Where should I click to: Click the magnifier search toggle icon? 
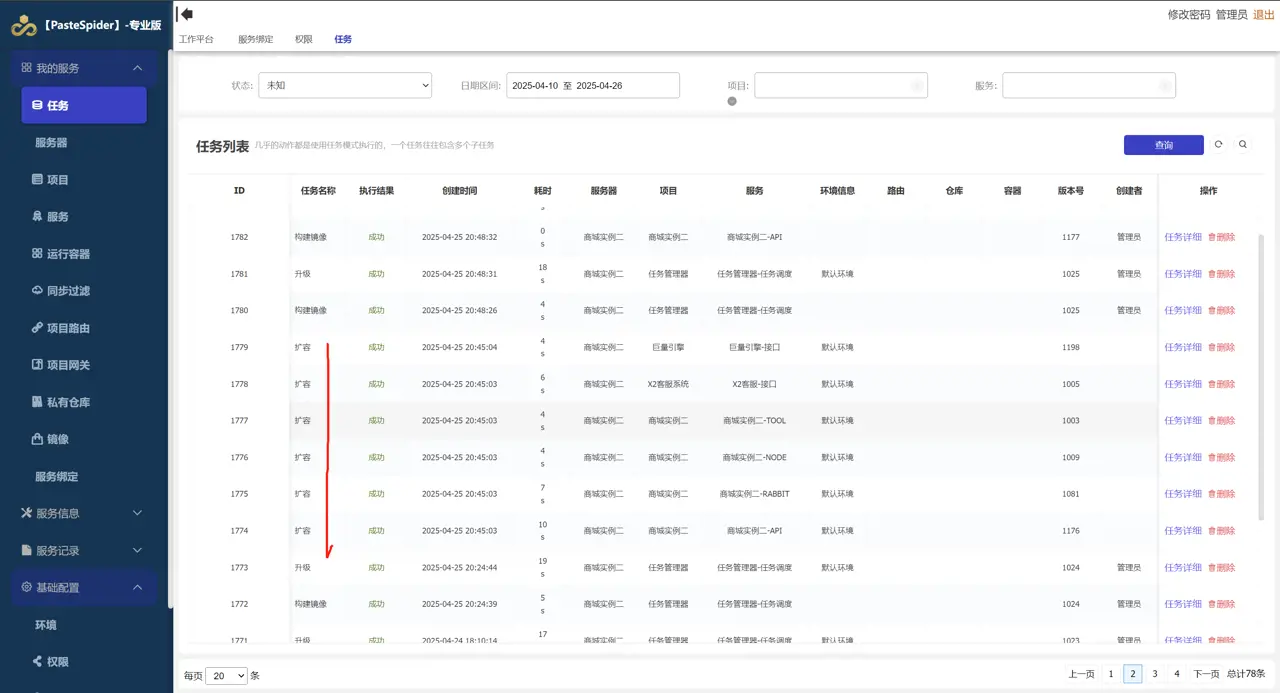tap(1243, 145)
